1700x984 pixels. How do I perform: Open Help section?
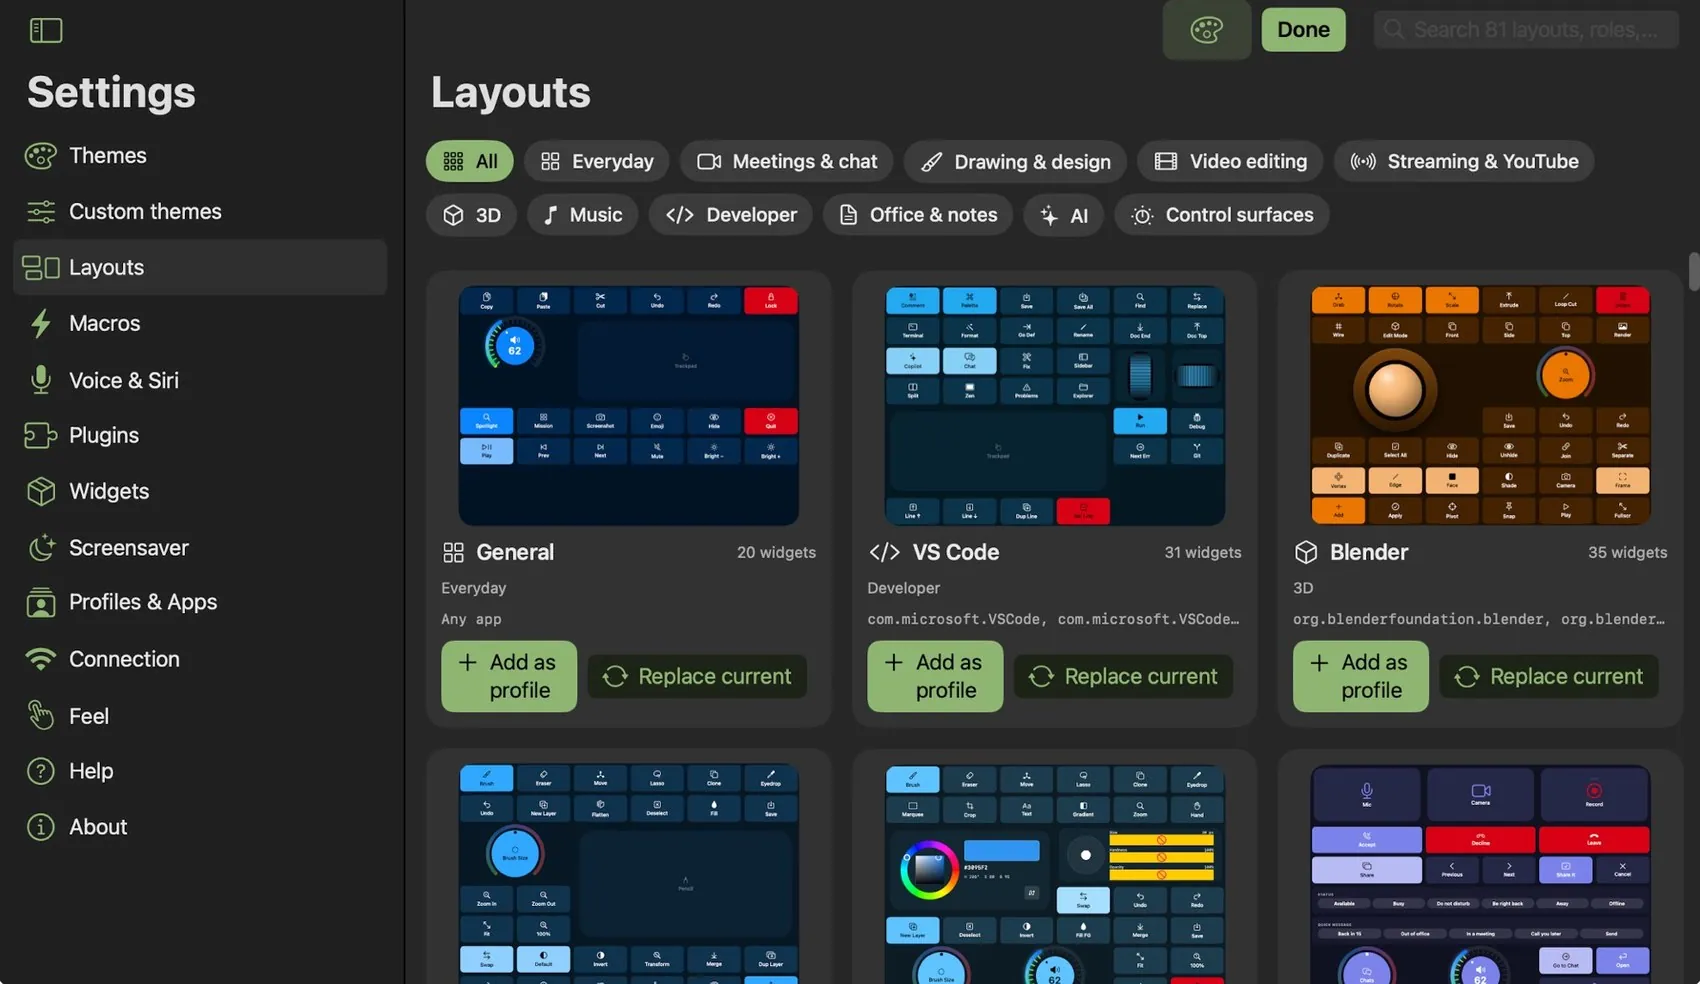[200, 772]
